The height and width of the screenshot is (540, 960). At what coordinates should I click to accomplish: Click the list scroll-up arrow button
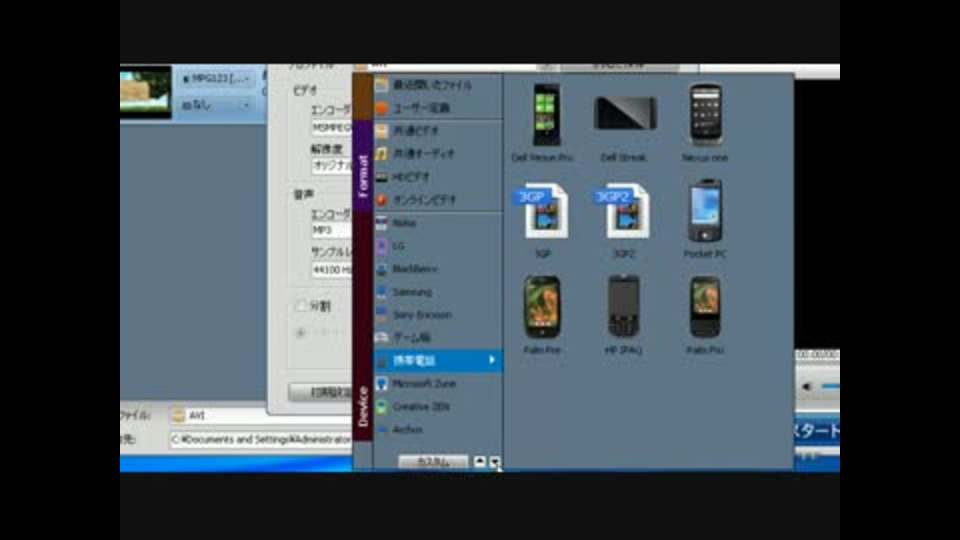tap(480, 462)
